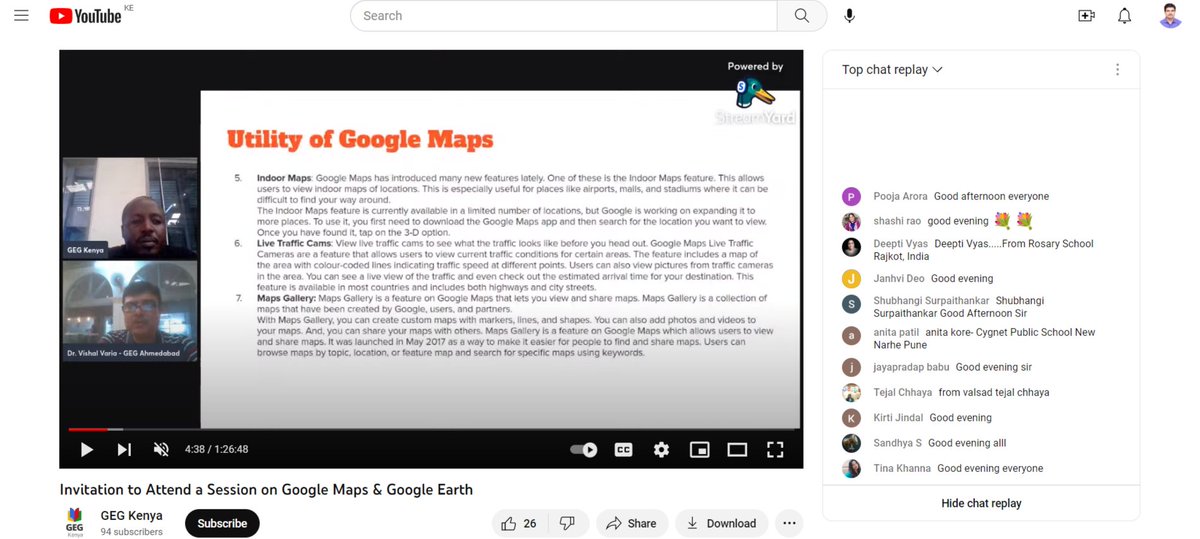Click the 94 subscribers count
Image resolution: width=1200 pixels, height=539 pixels.
coord(131,532)
